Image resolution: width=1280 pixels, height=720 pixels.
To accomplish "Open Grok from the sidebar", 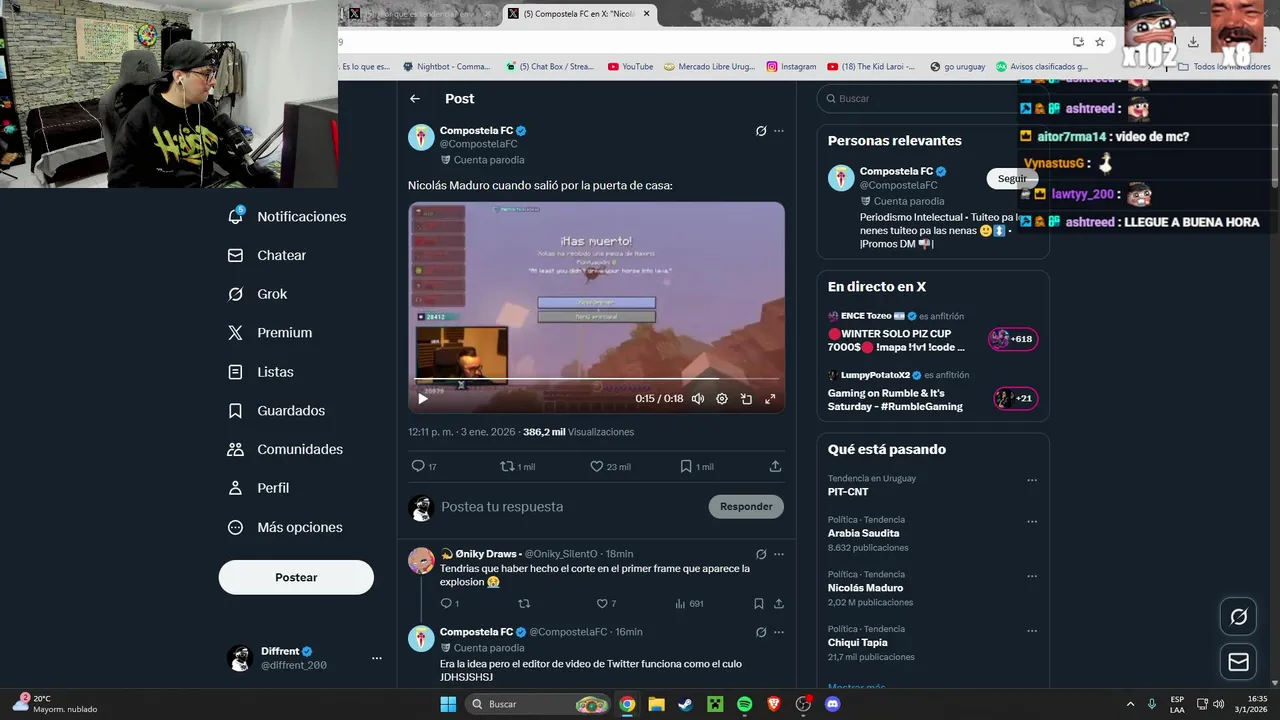I will [x=258, y=294].
